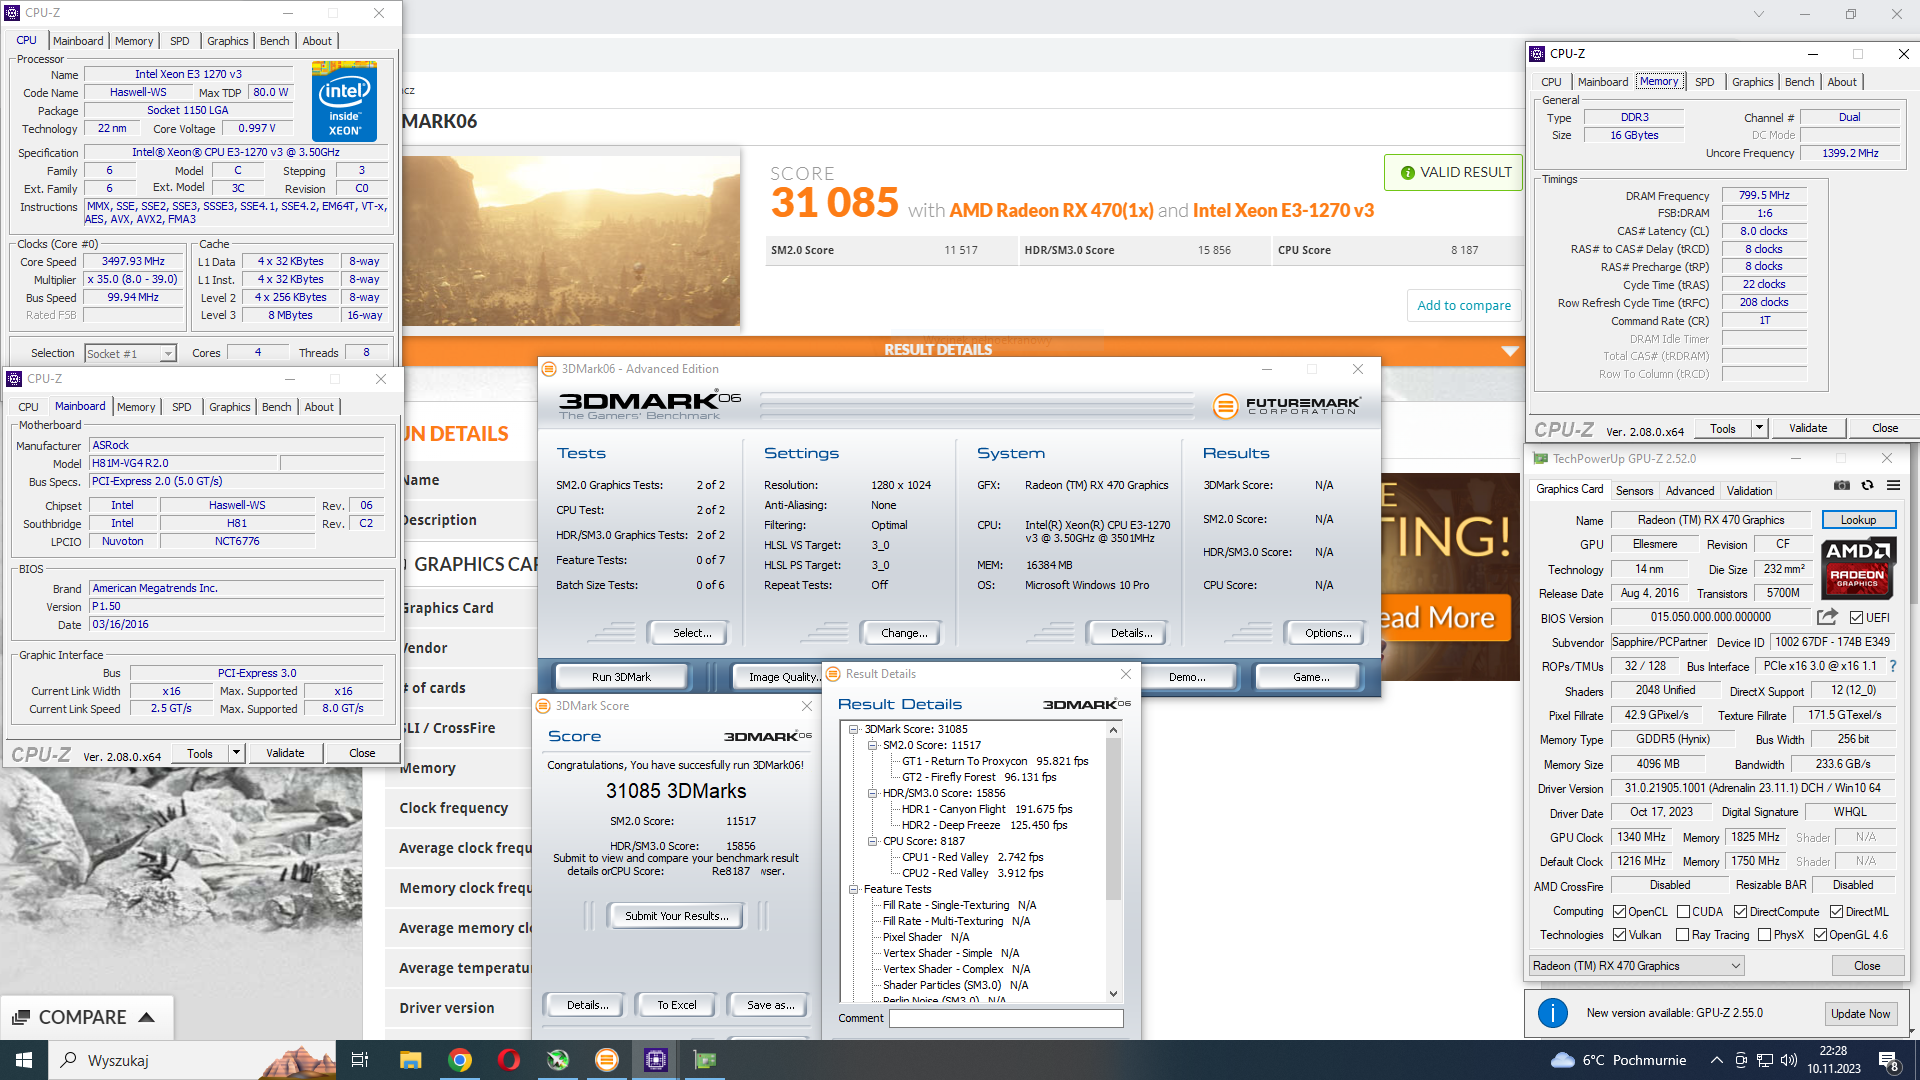The width and height of the screenshot is (1920, 1080).
Task: Click the Bus Interface question mark icon
Action: click(1893, 666)
